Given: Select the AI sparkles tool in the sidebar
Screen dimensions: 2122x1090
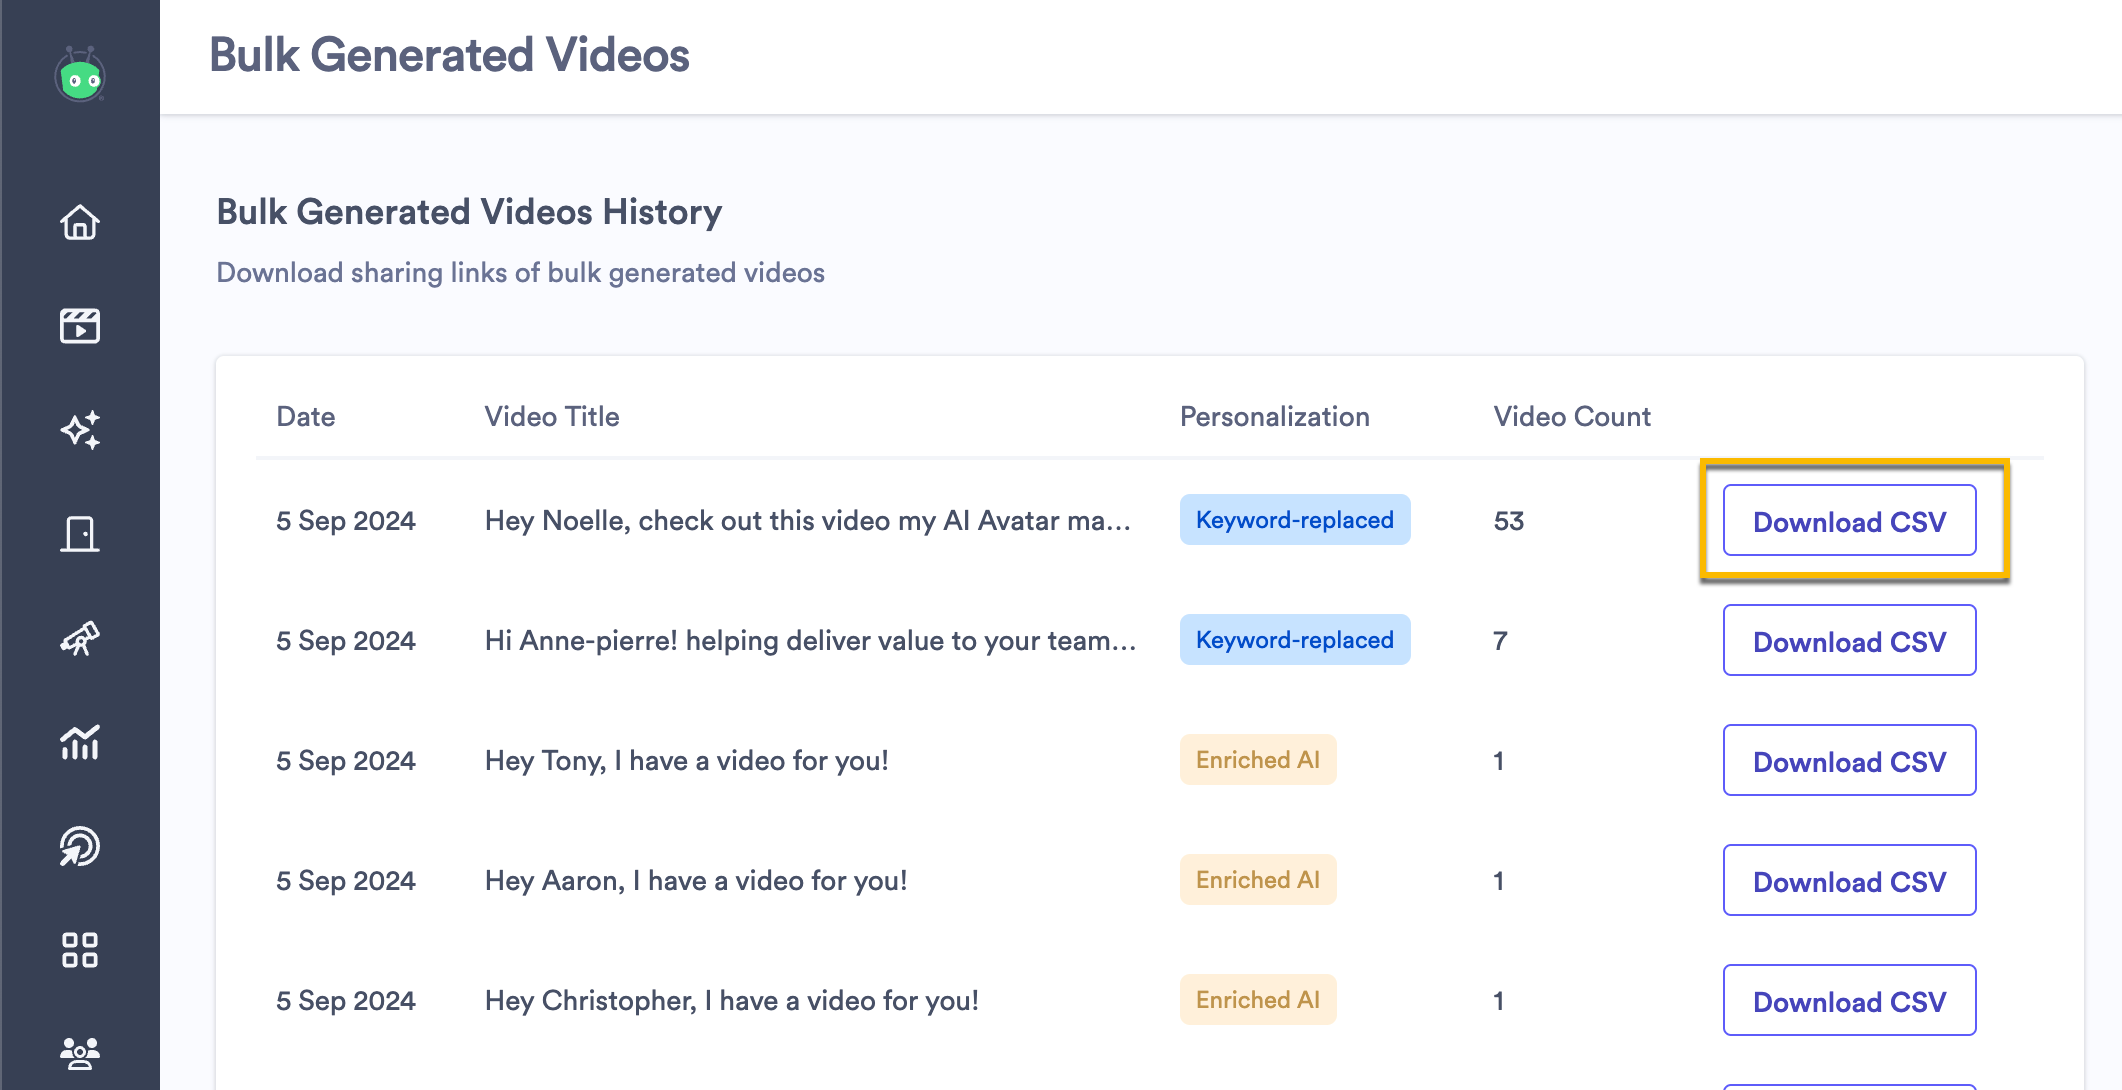Looking at the screenshot, I should tap(81, 431).
